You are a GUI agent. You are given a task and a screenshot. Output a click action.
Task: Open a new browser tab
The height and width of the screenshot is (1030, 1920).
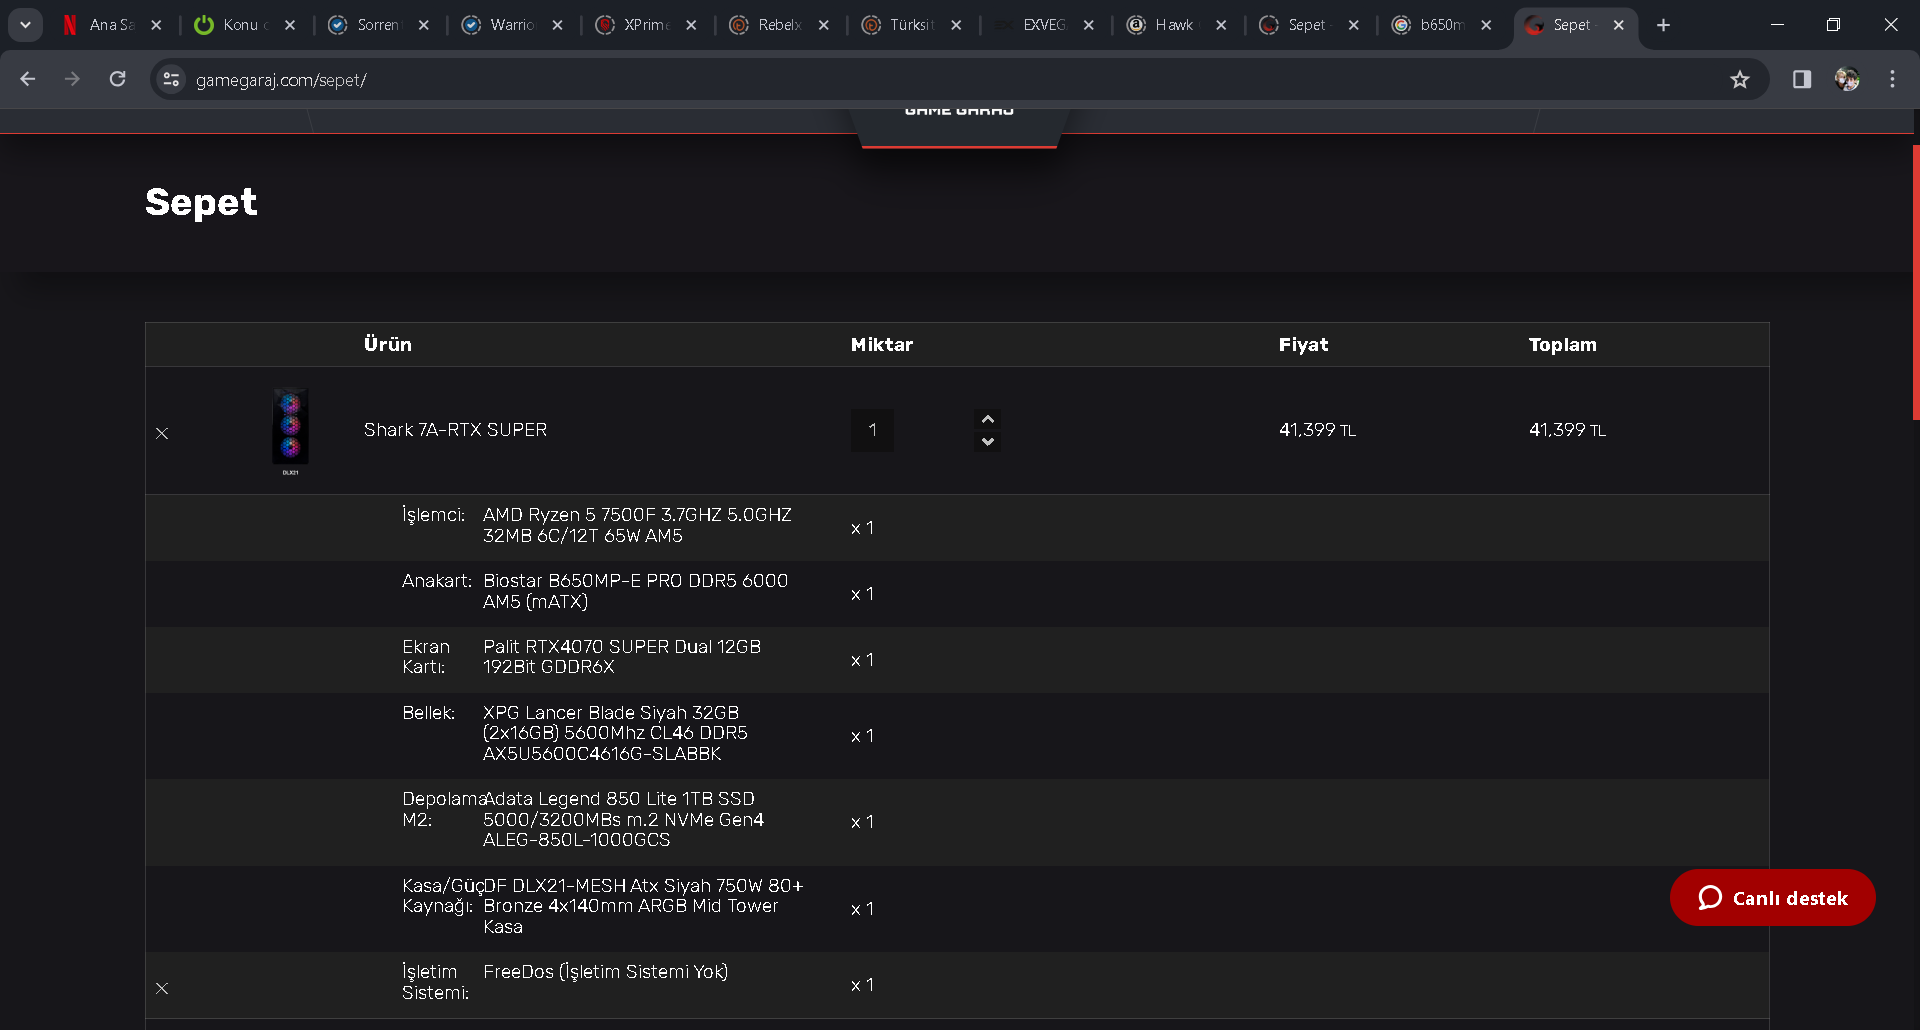1663,25
